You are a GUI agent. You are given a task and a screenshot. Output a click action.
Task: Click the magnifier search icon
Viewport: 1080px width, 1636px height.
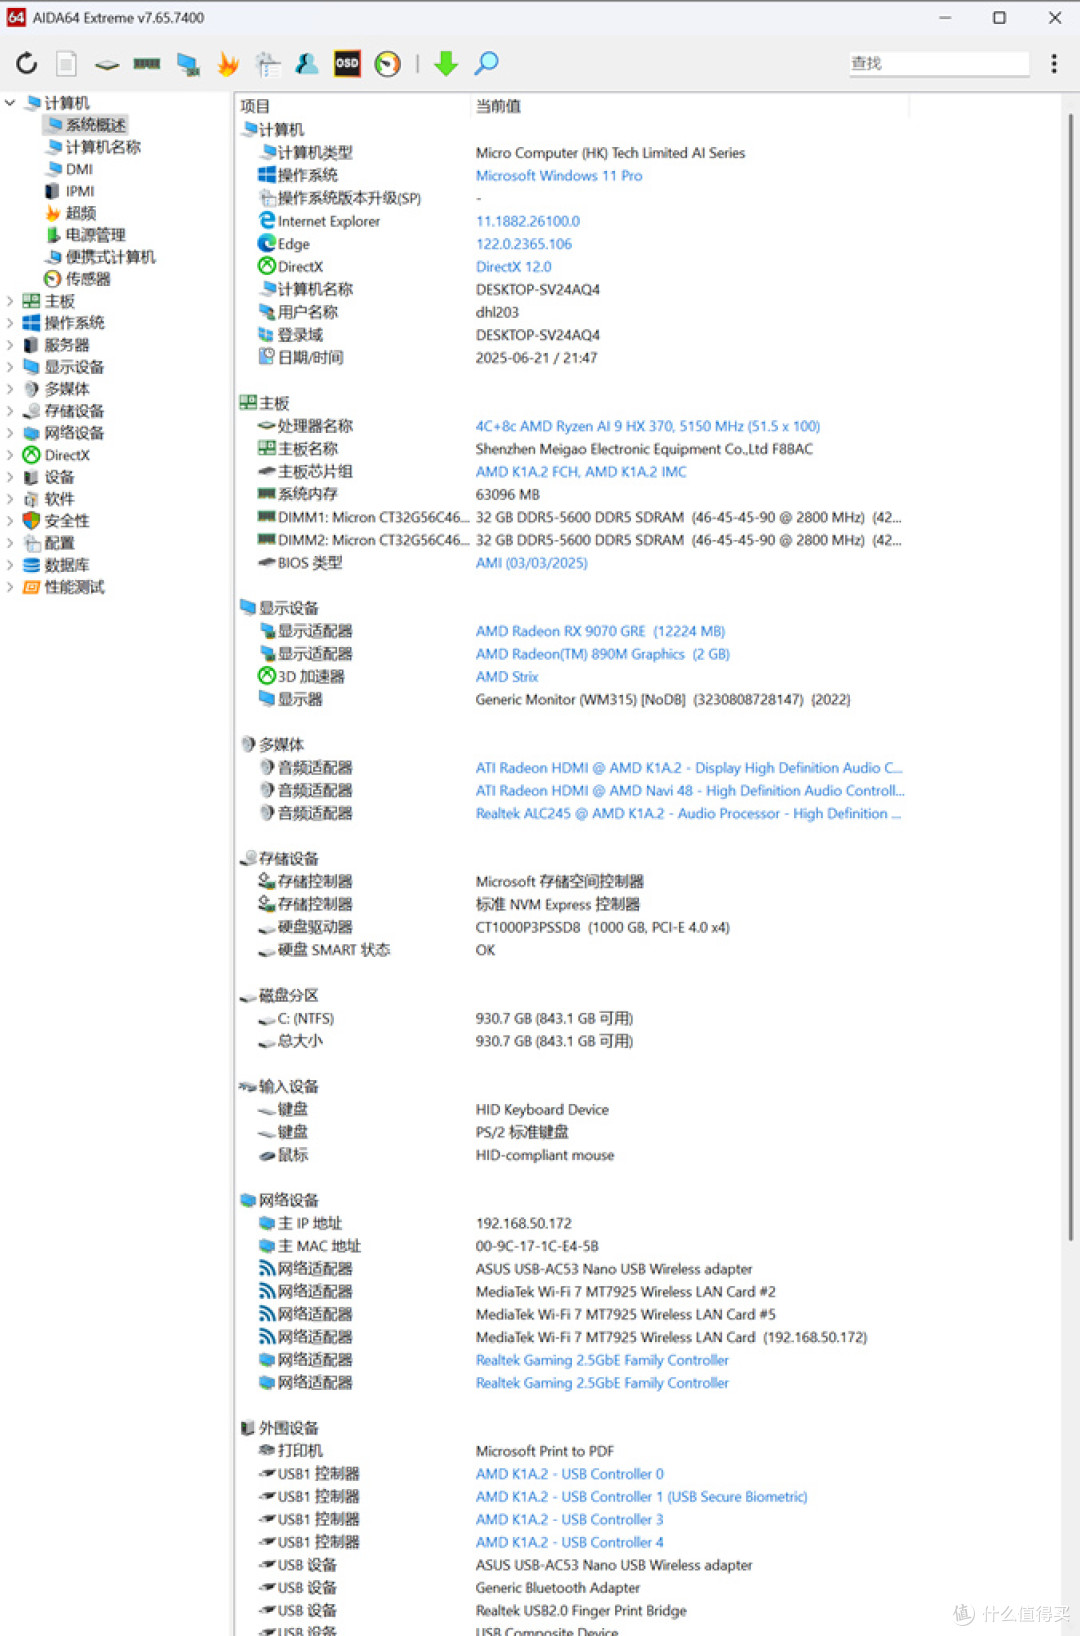pyautogui.click(x=487, y=64)
